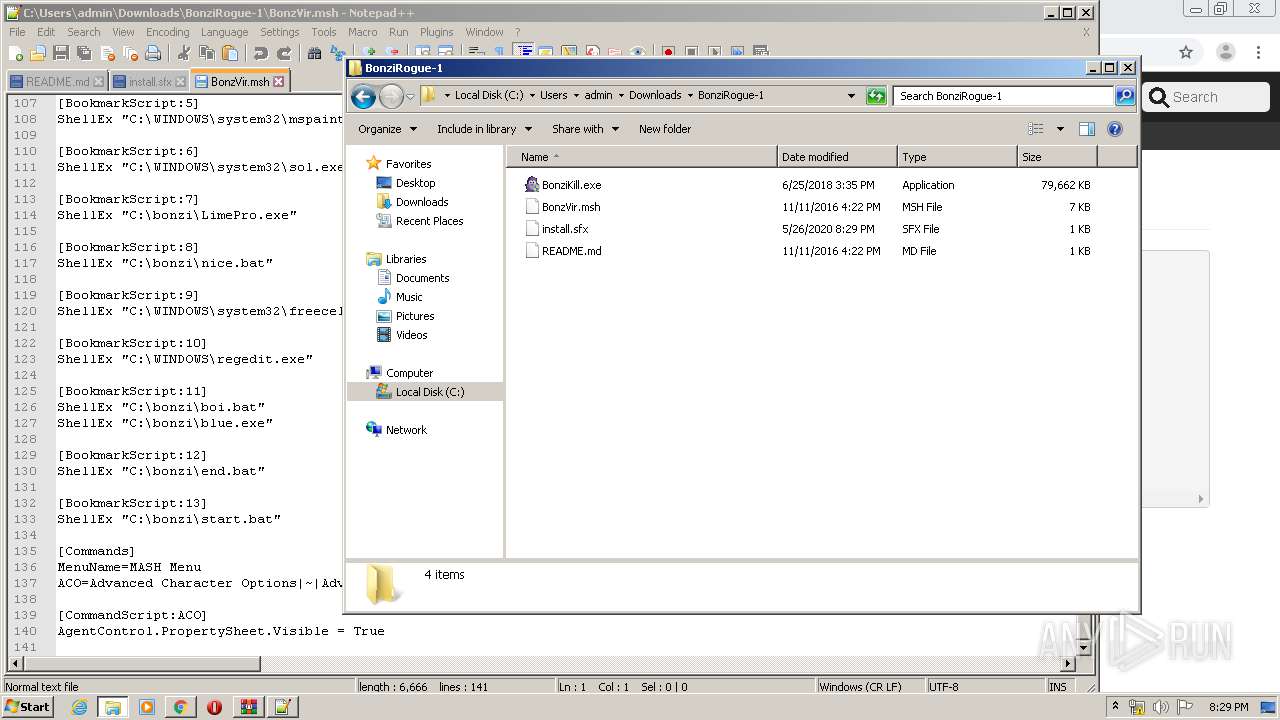Close the BonzVir.msh tab

click(279, 82)
